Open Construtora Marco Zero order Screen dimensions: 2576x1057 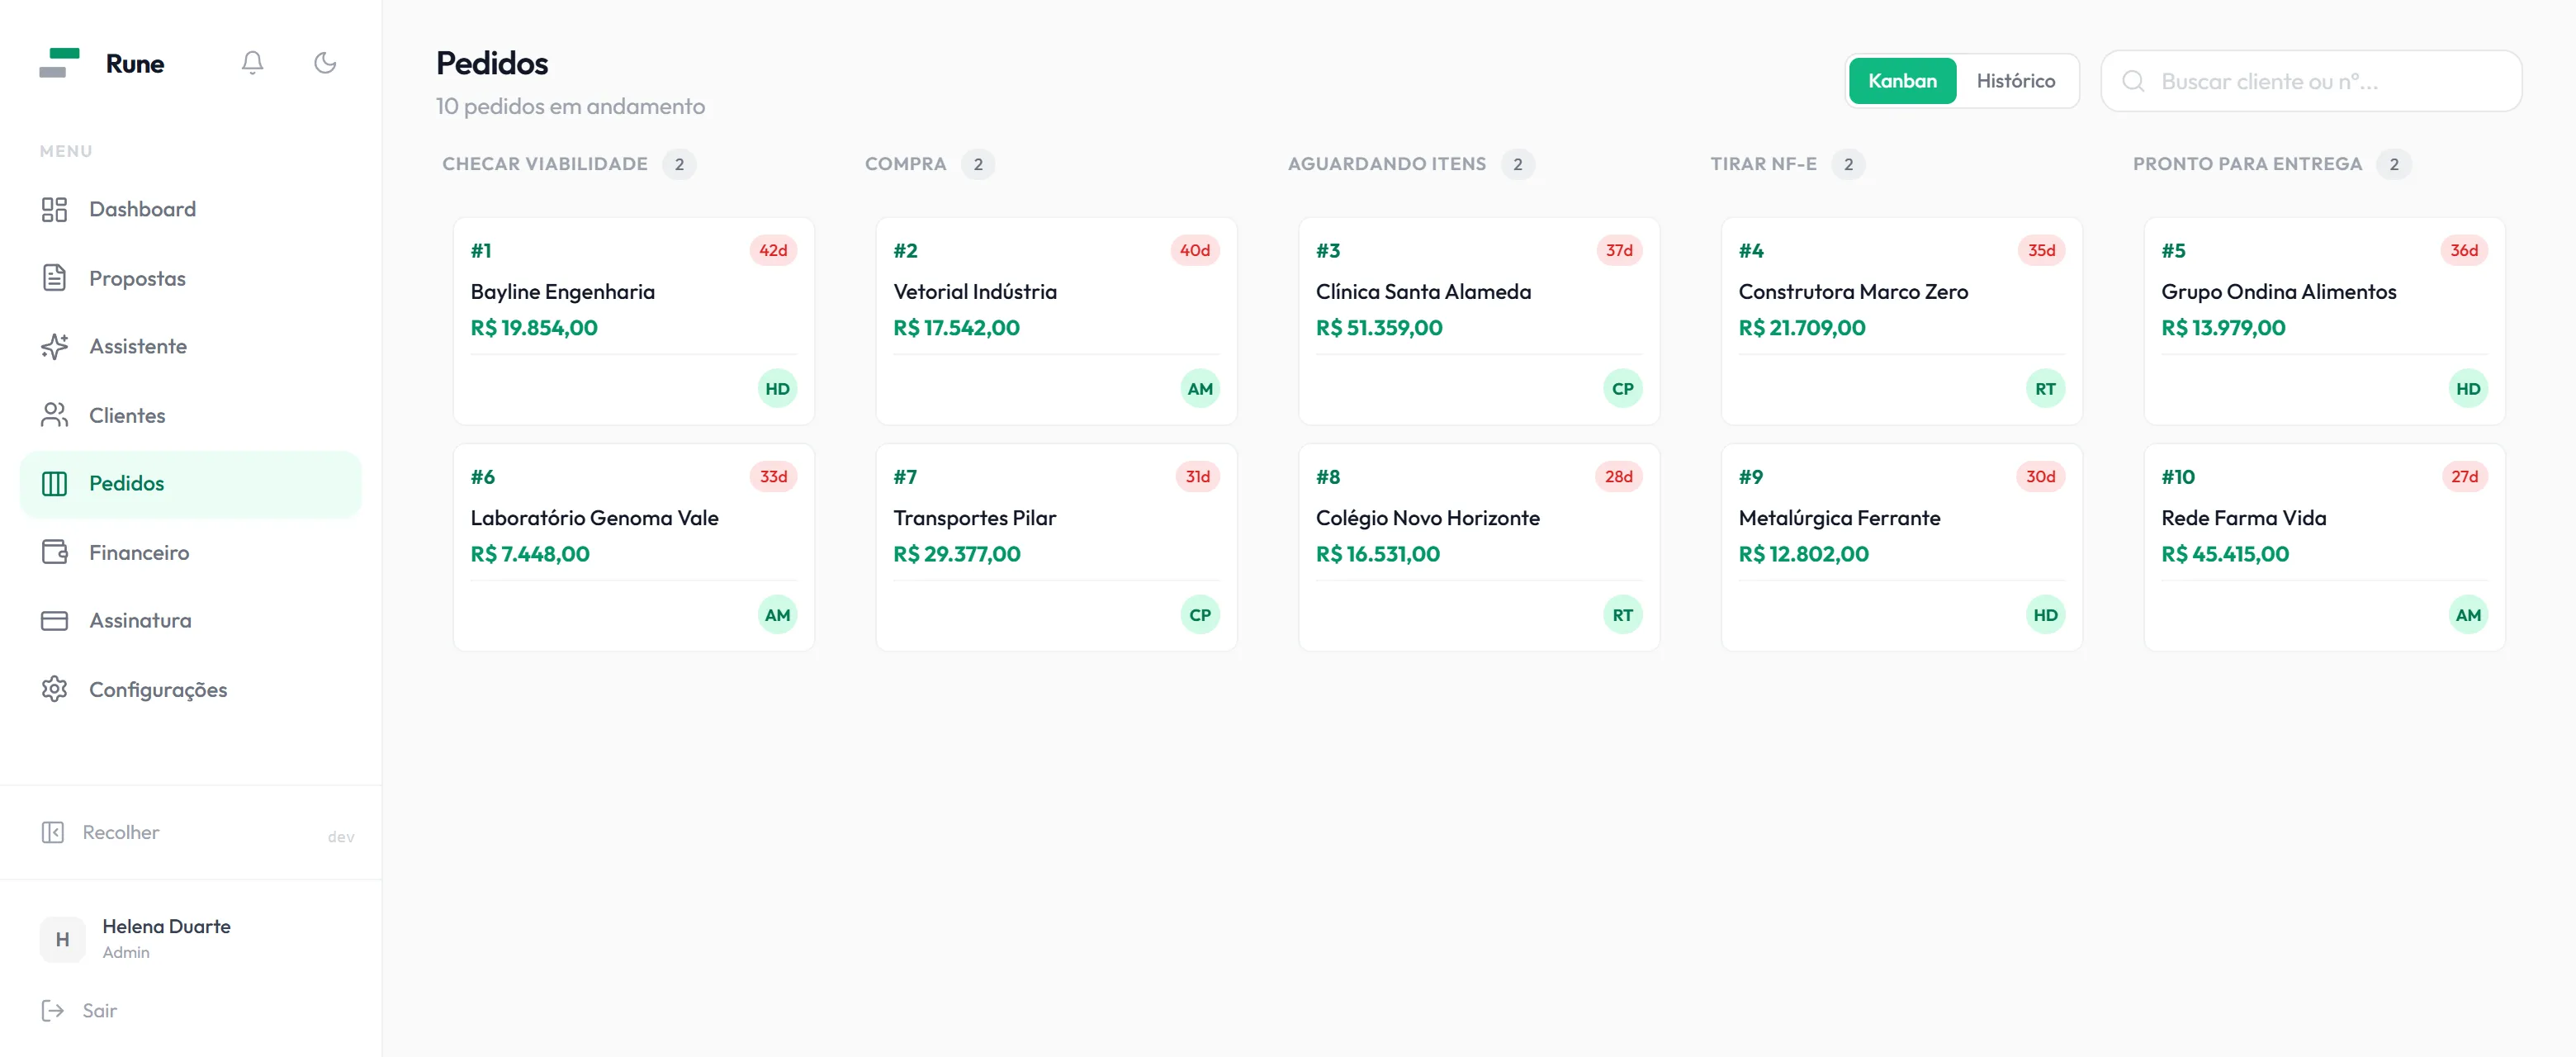pyautogui.click(x=1901, y=321)
